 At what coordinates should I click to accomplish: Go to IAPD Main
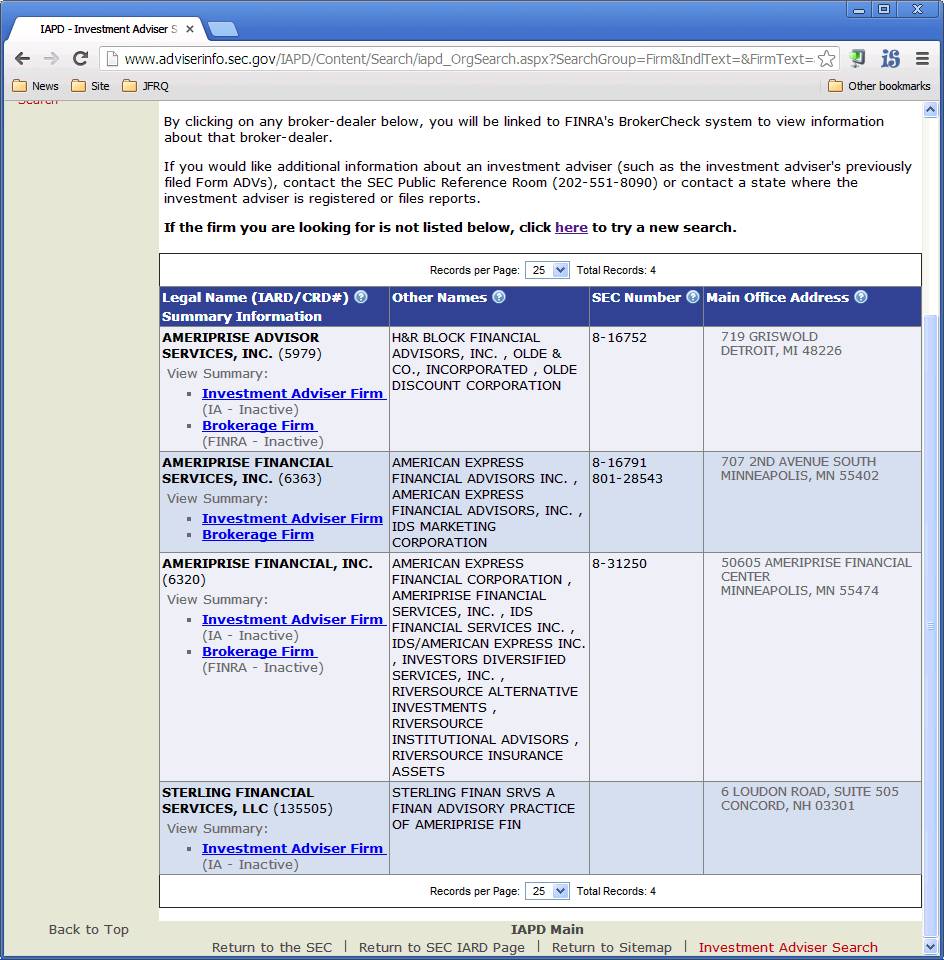coord(547,929)
